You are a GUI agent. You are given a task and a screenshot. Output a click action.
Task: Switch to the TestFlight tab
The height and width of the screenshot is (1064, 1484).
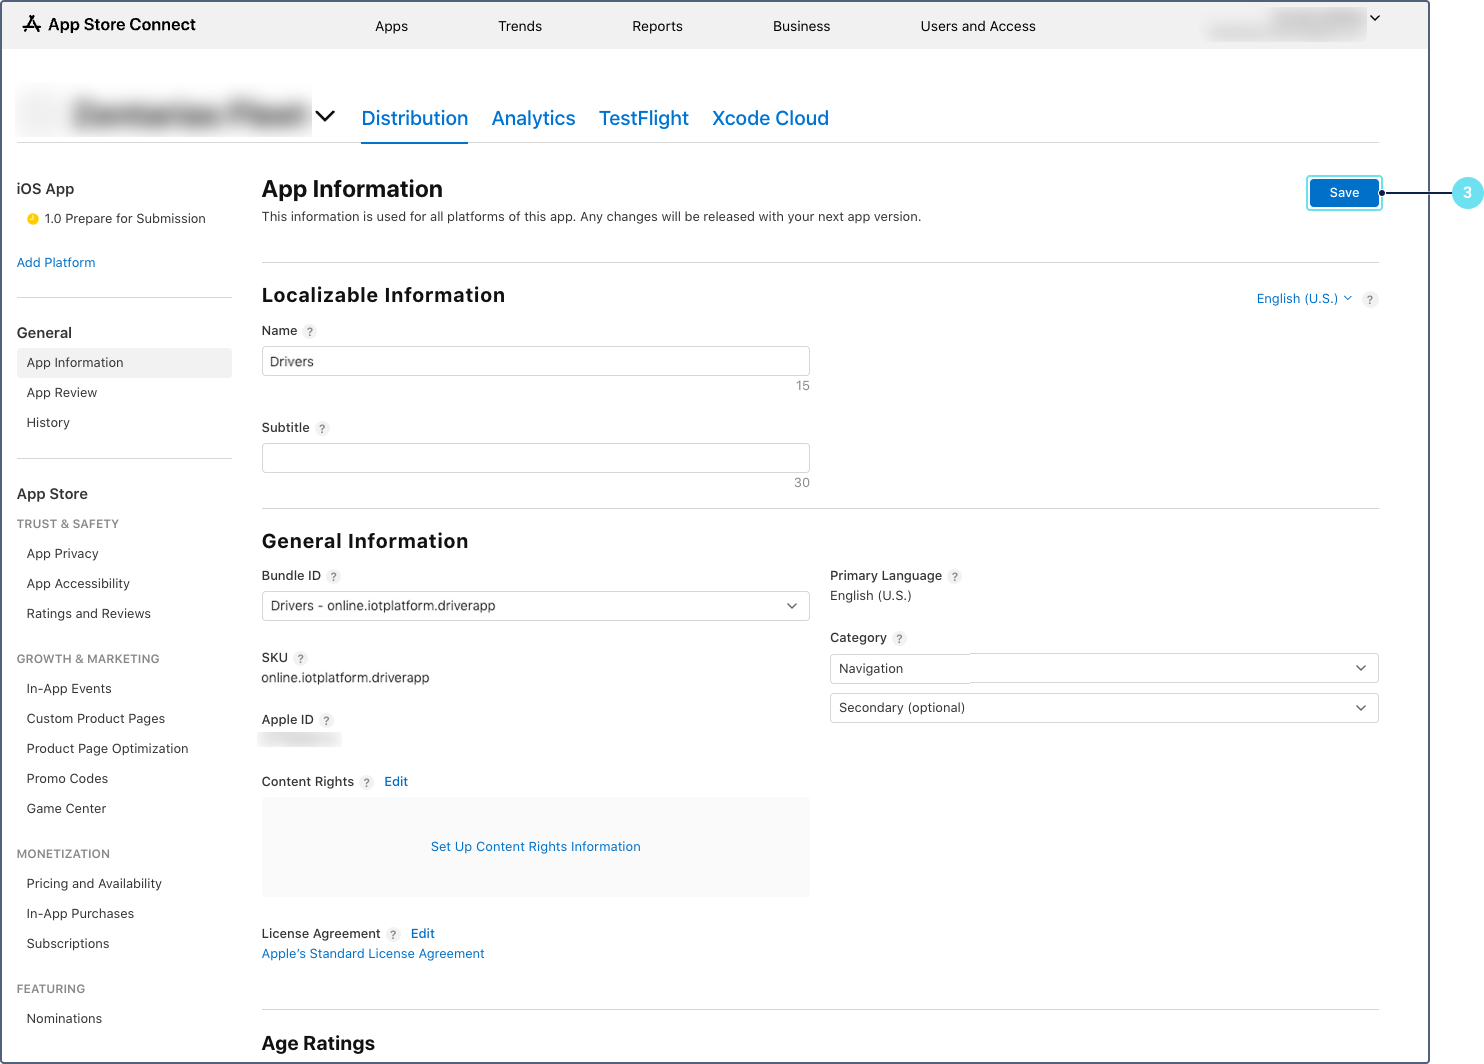[644, 118]
